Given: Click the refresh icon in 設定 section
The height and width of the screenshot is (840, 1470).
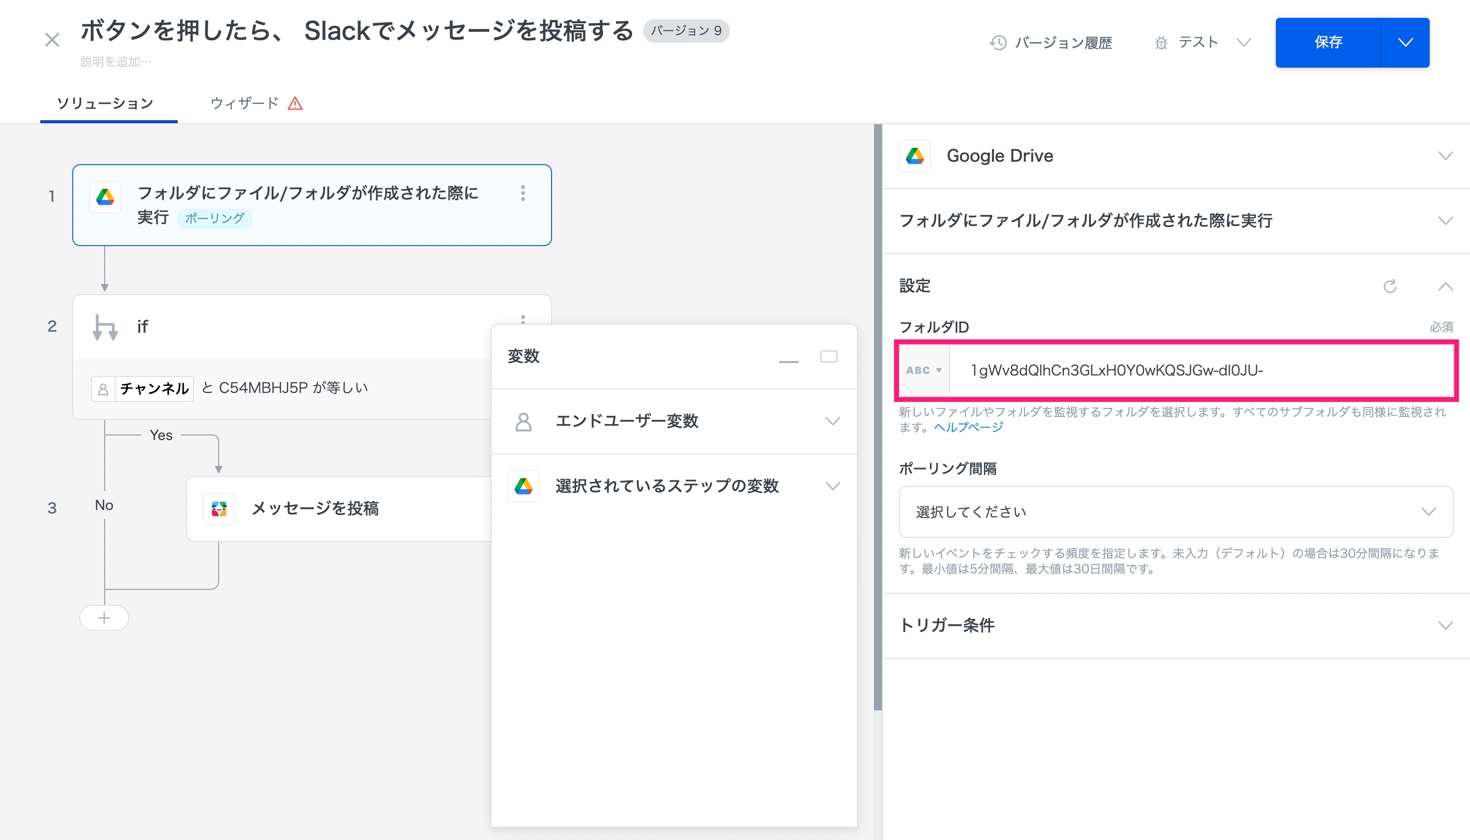Looking at the screenshot, I should (1389, 286).
